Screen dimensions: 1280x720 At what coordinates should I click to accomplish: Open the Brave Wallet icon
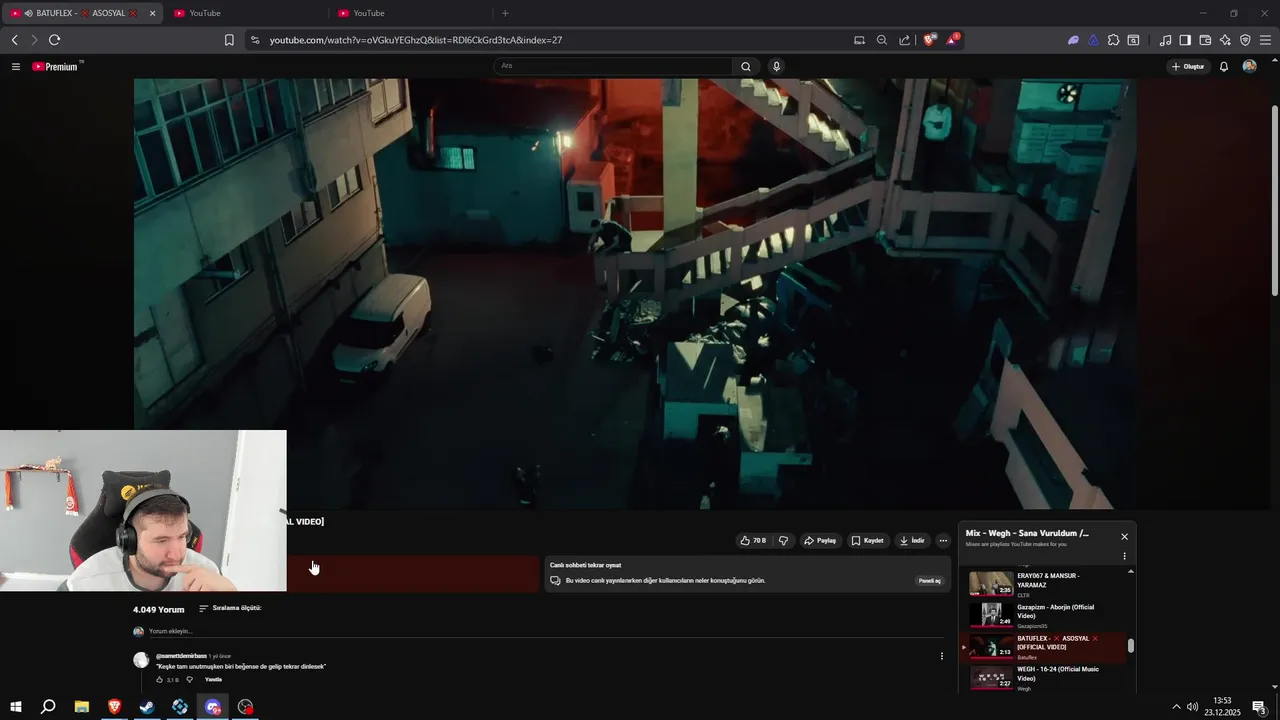point(1205,40)
